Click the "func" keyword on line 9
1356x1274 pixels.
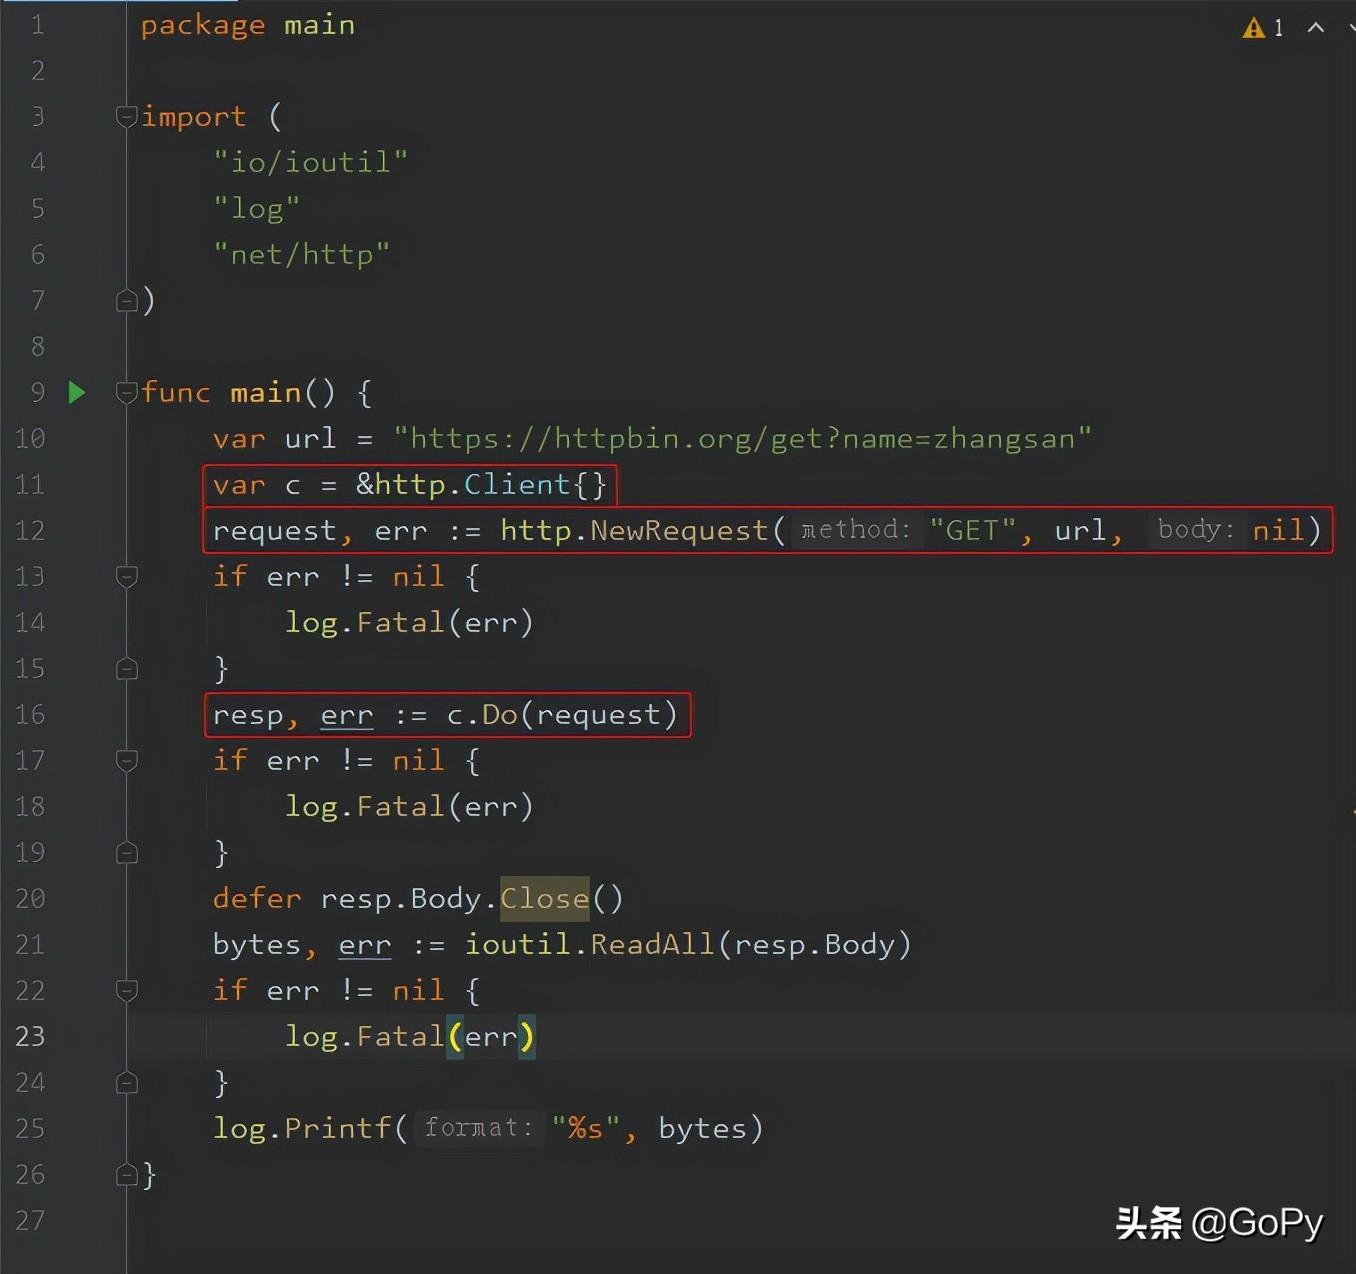(x=176, y=392)
